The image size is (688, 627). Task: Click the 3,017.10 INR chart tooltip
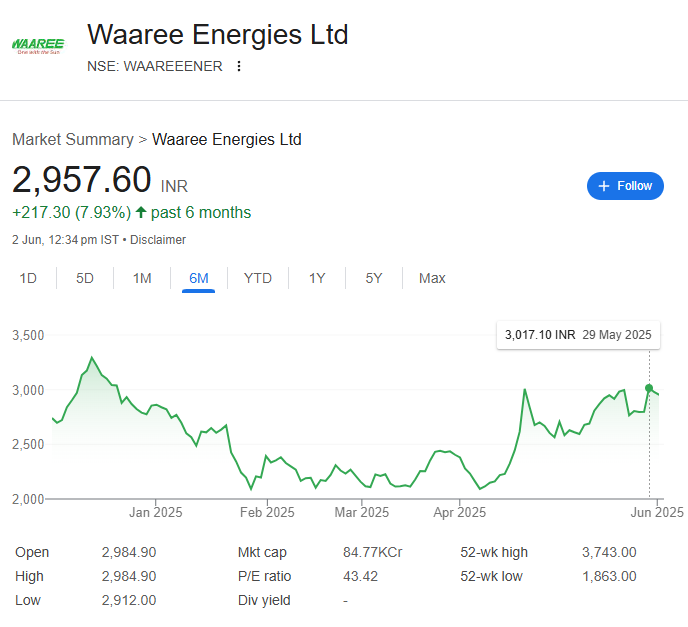(x=578, y=335)
